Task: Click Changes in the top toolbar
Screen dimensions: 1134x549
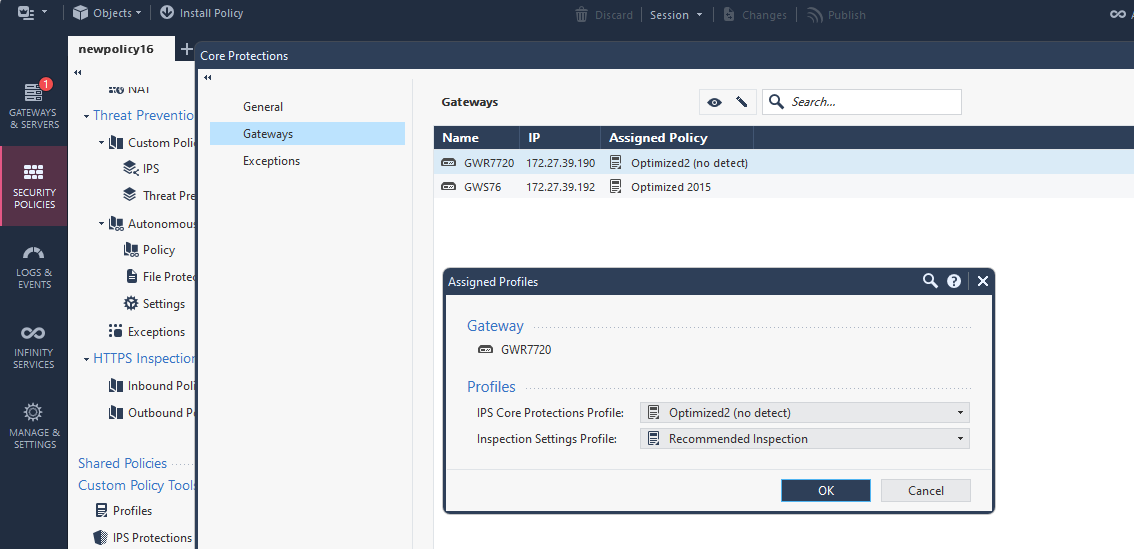Action: 754,14
